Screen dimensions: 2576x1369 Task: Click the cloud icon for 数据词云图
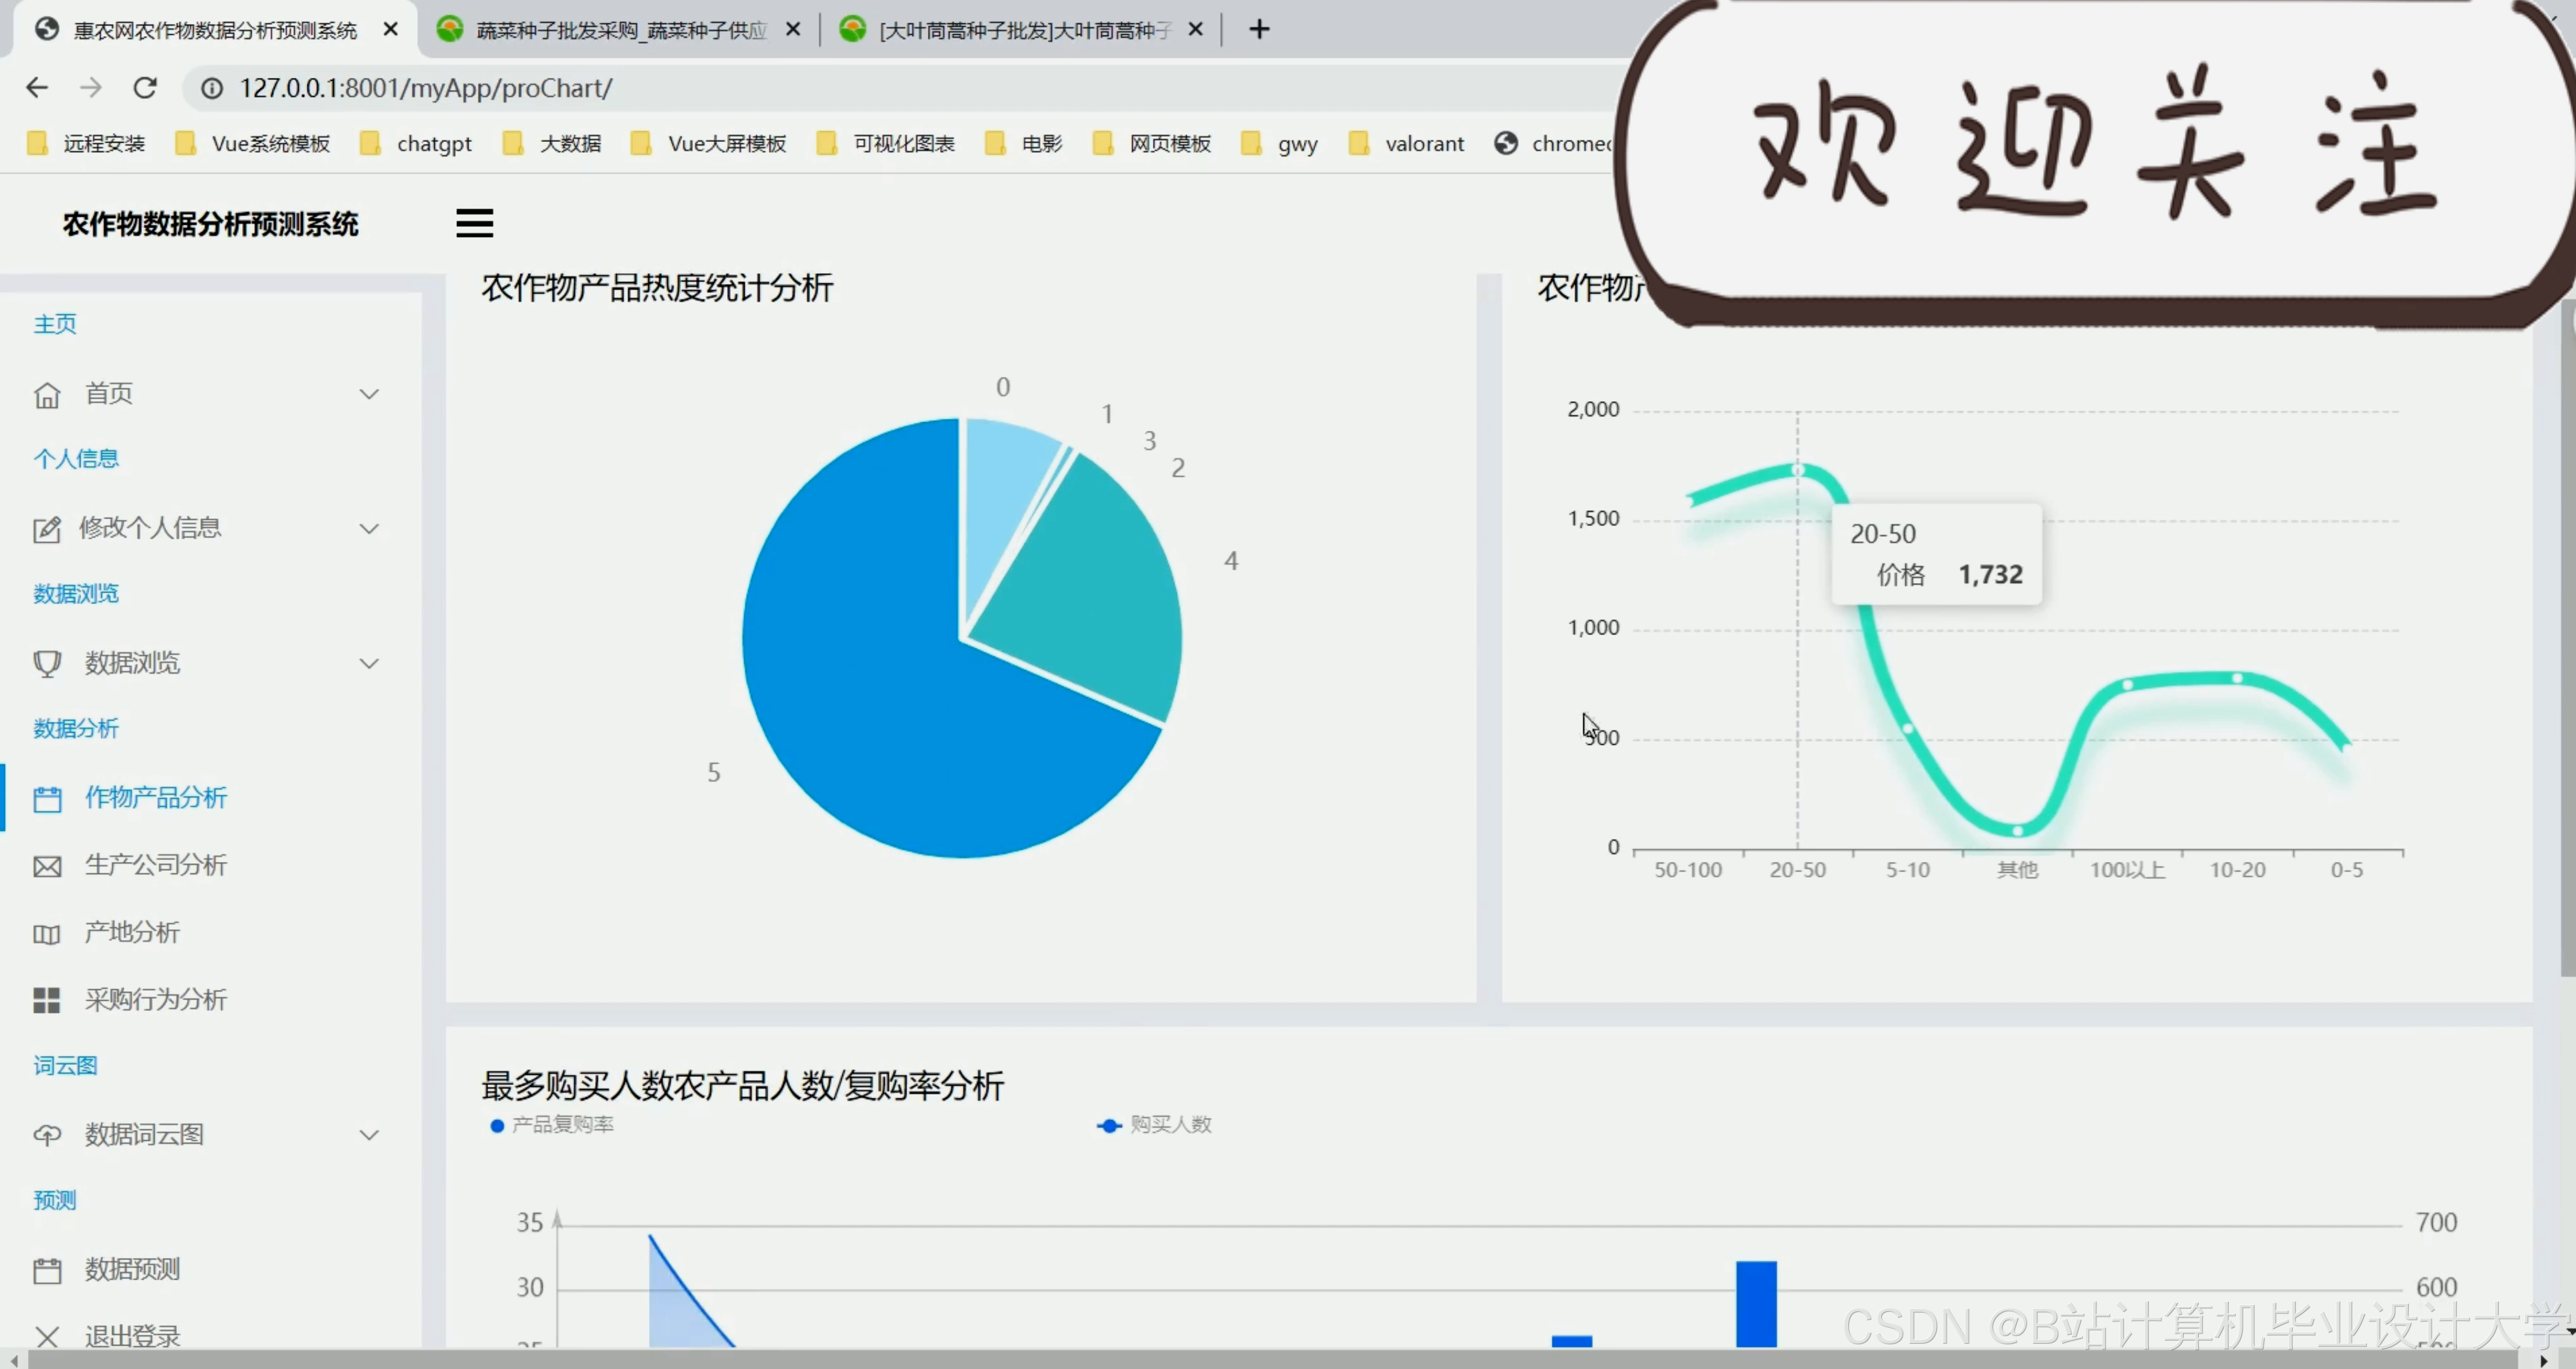pos(47,1135)
